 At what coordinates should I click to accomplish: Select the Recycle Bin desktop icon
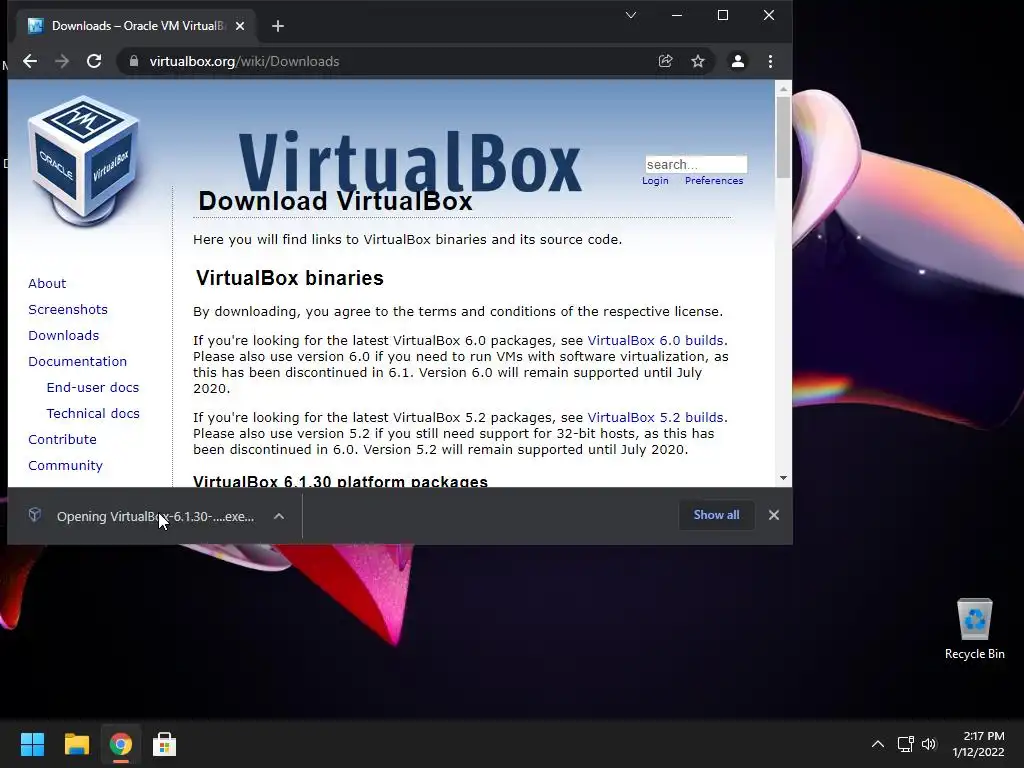(x=974, y=630)
